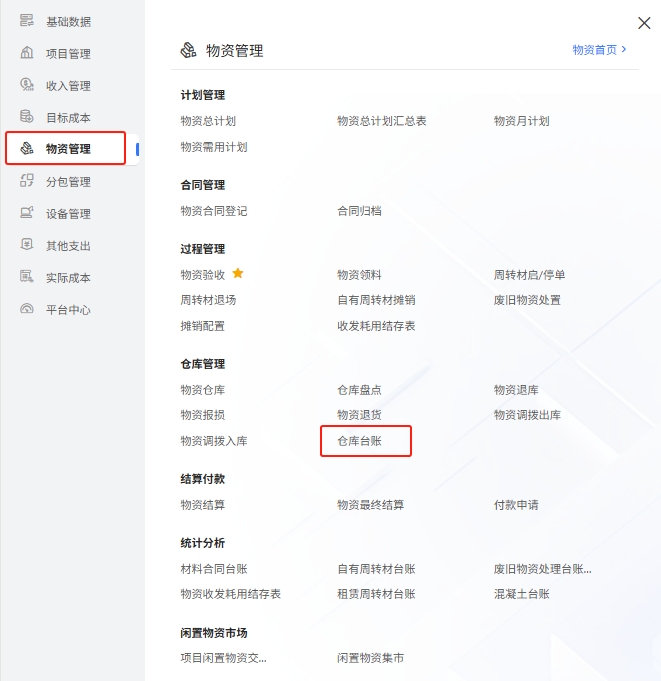
Task: Click the 项目管理 sidebar icon
Action: click(27, 53)
